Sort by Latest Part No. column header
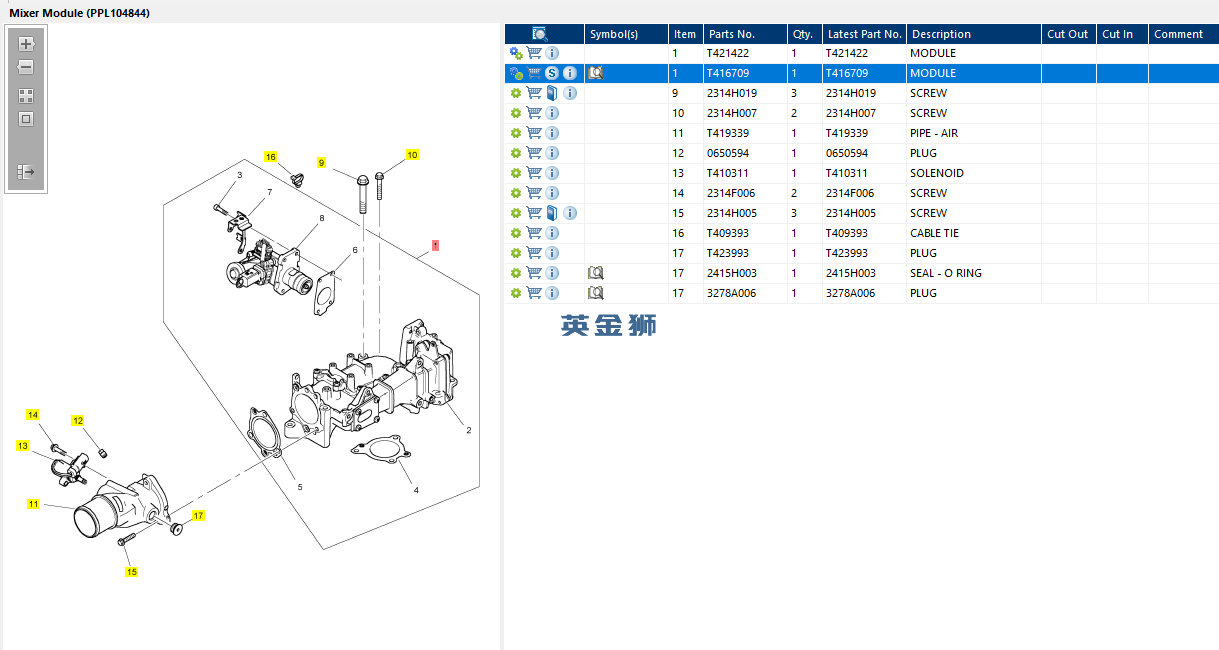 pos(864,34)
